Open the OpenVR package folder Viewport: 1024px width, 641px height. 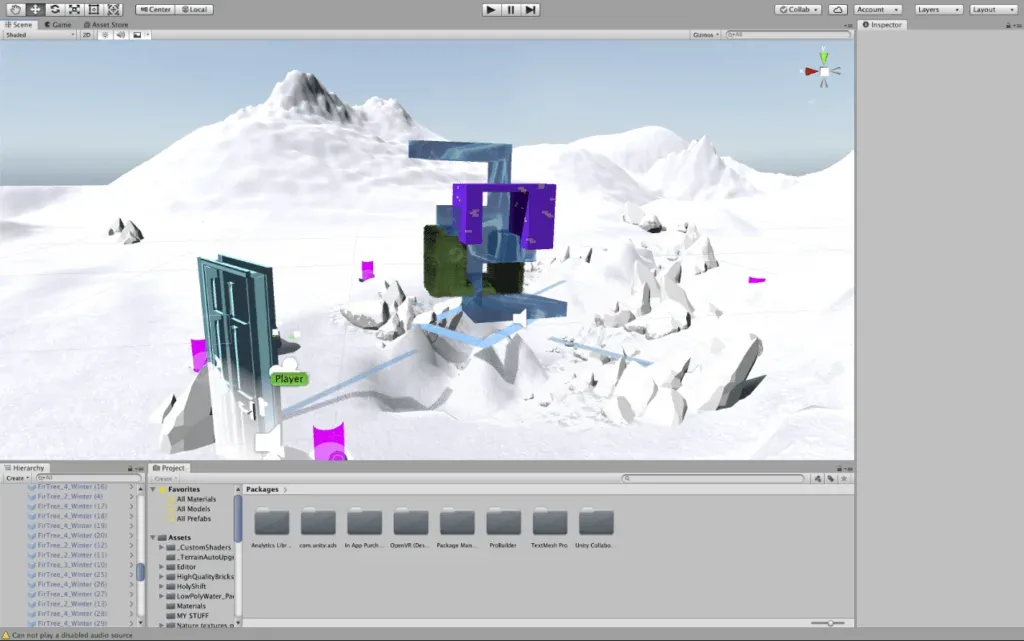[x=410, y=527]
